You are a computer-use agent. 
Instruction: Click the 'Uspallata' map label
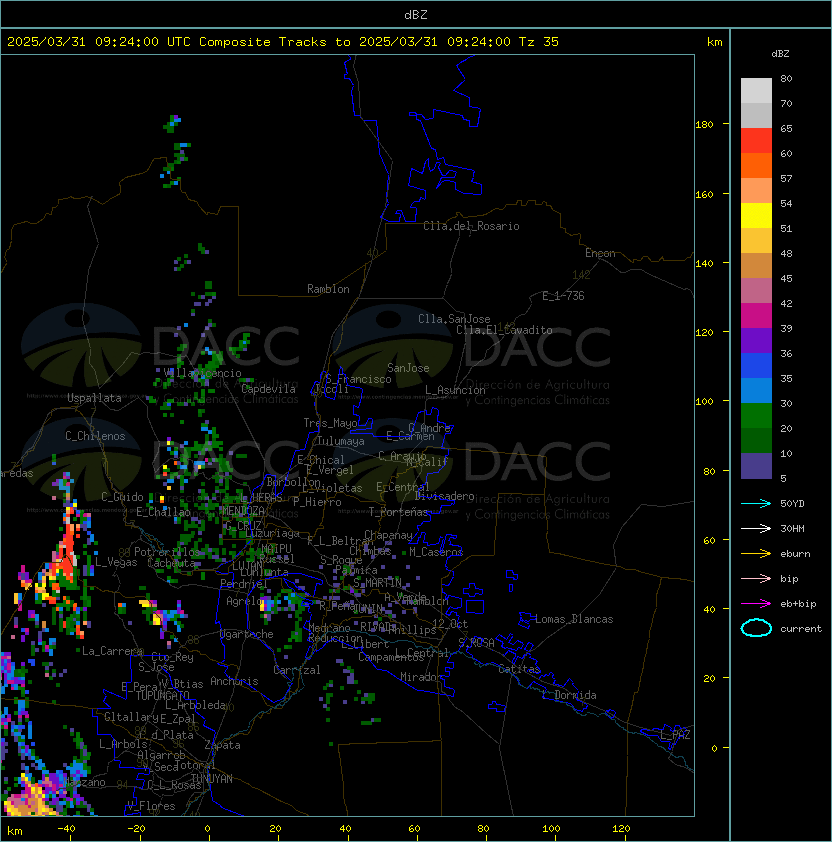94,398
